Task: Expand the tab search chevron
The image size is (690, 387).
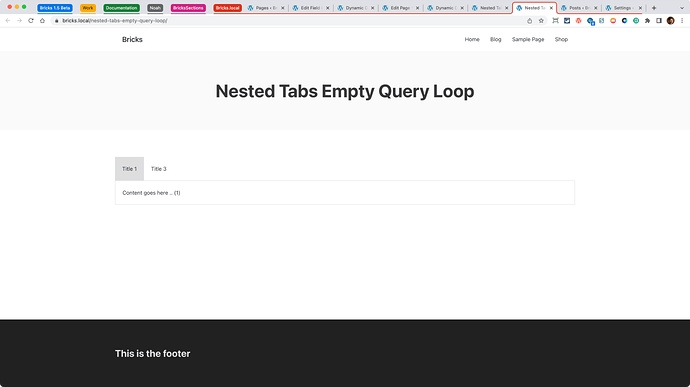Action: coord(682,8)
